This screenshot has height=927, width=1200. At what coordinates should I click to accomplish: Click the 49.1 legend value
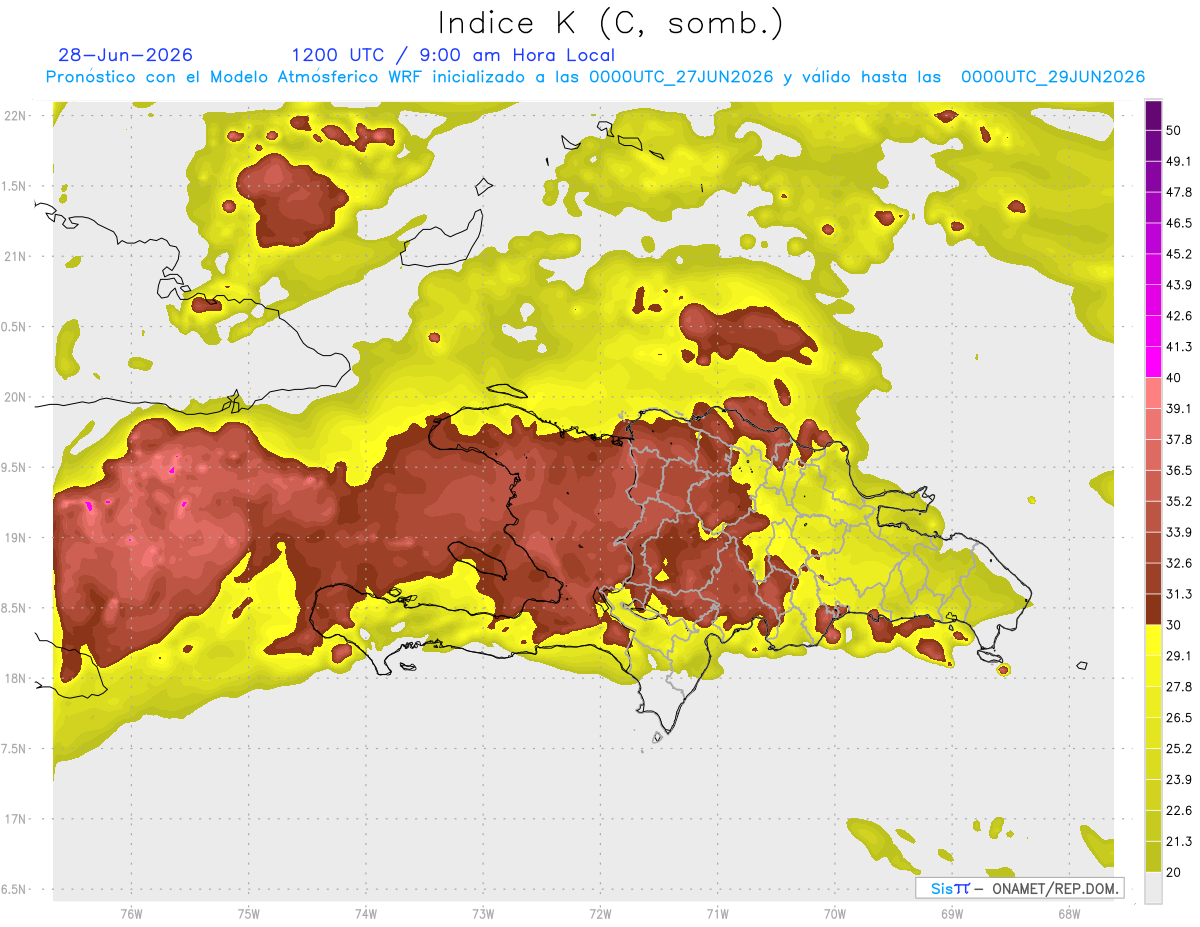point(1178,161)
